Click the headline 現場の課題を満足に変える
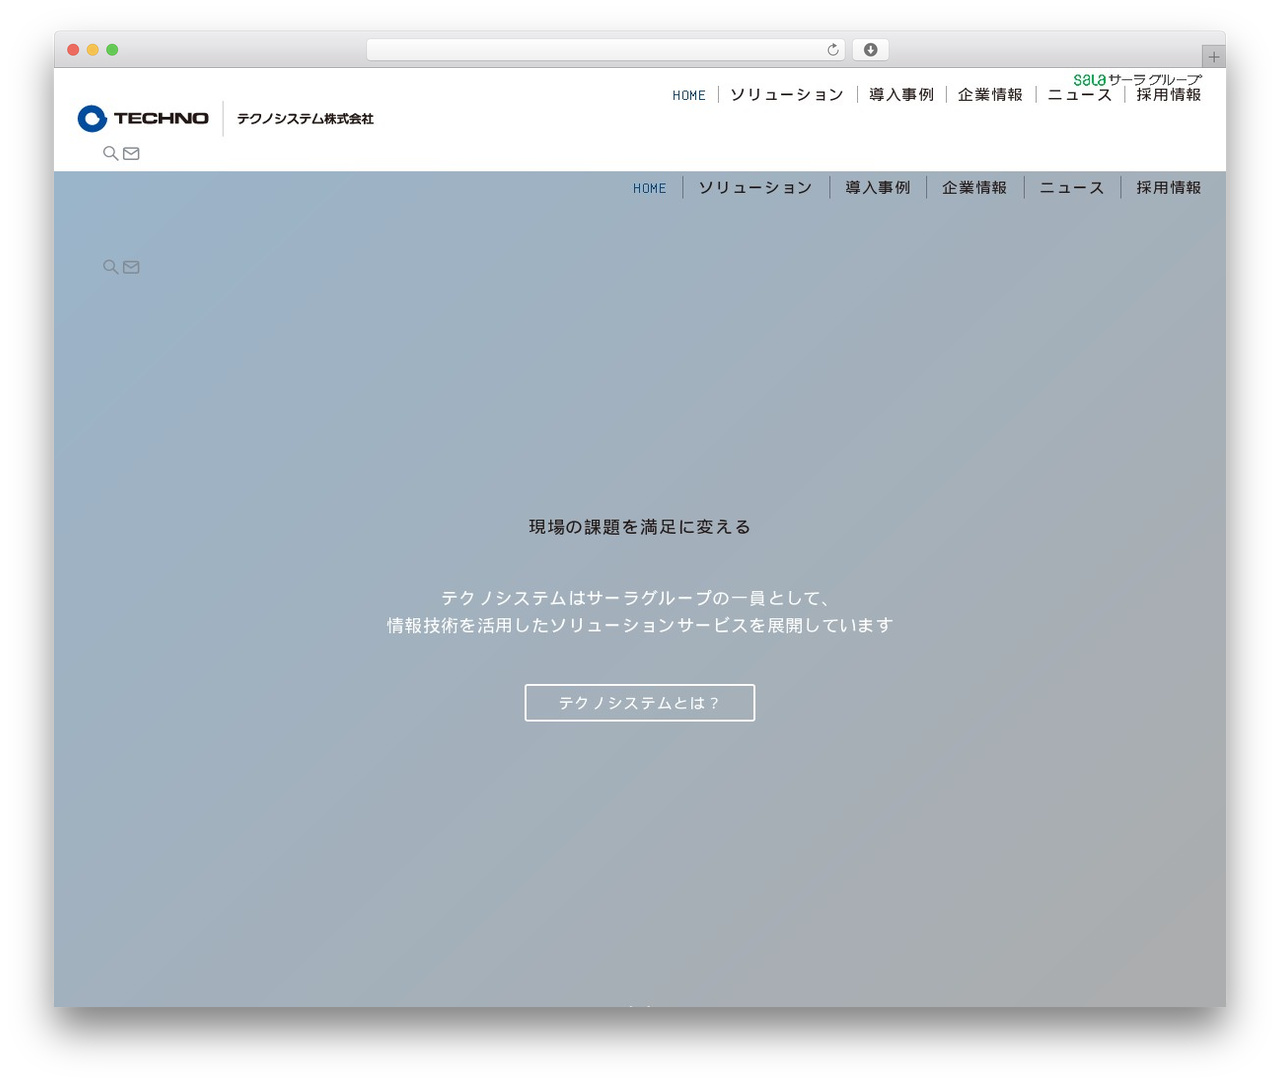 click(x=640, y=527)
